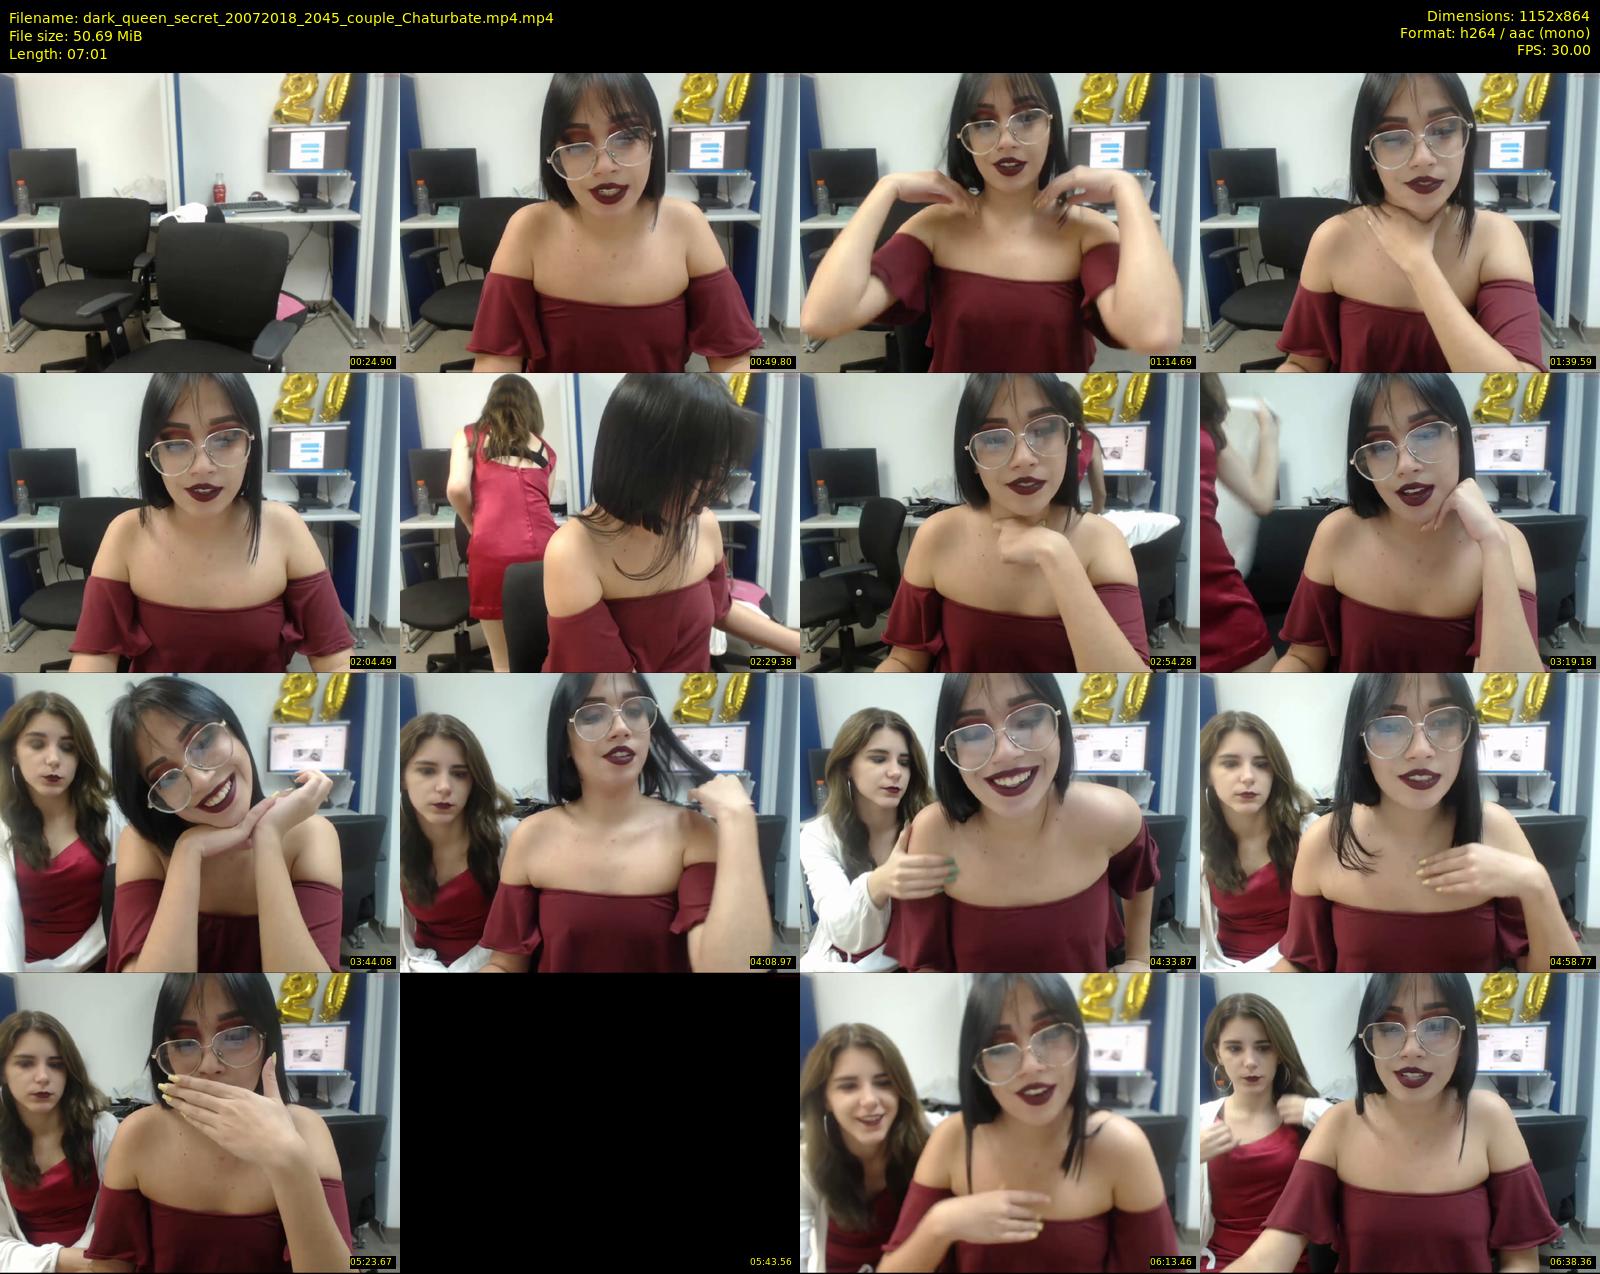The width and height of the screenshot is (1600, 1274).
Task: Click the frame at 01:39.59
Action: click(1400, 222)
